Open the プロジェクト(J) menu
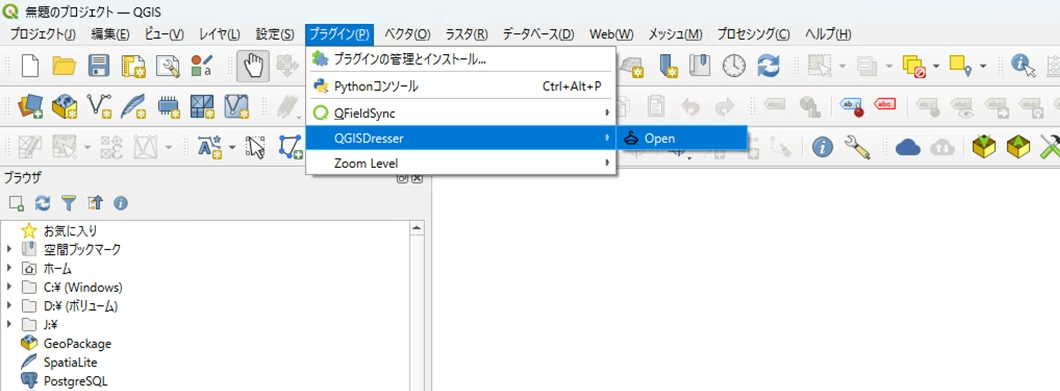 [43, 34]
